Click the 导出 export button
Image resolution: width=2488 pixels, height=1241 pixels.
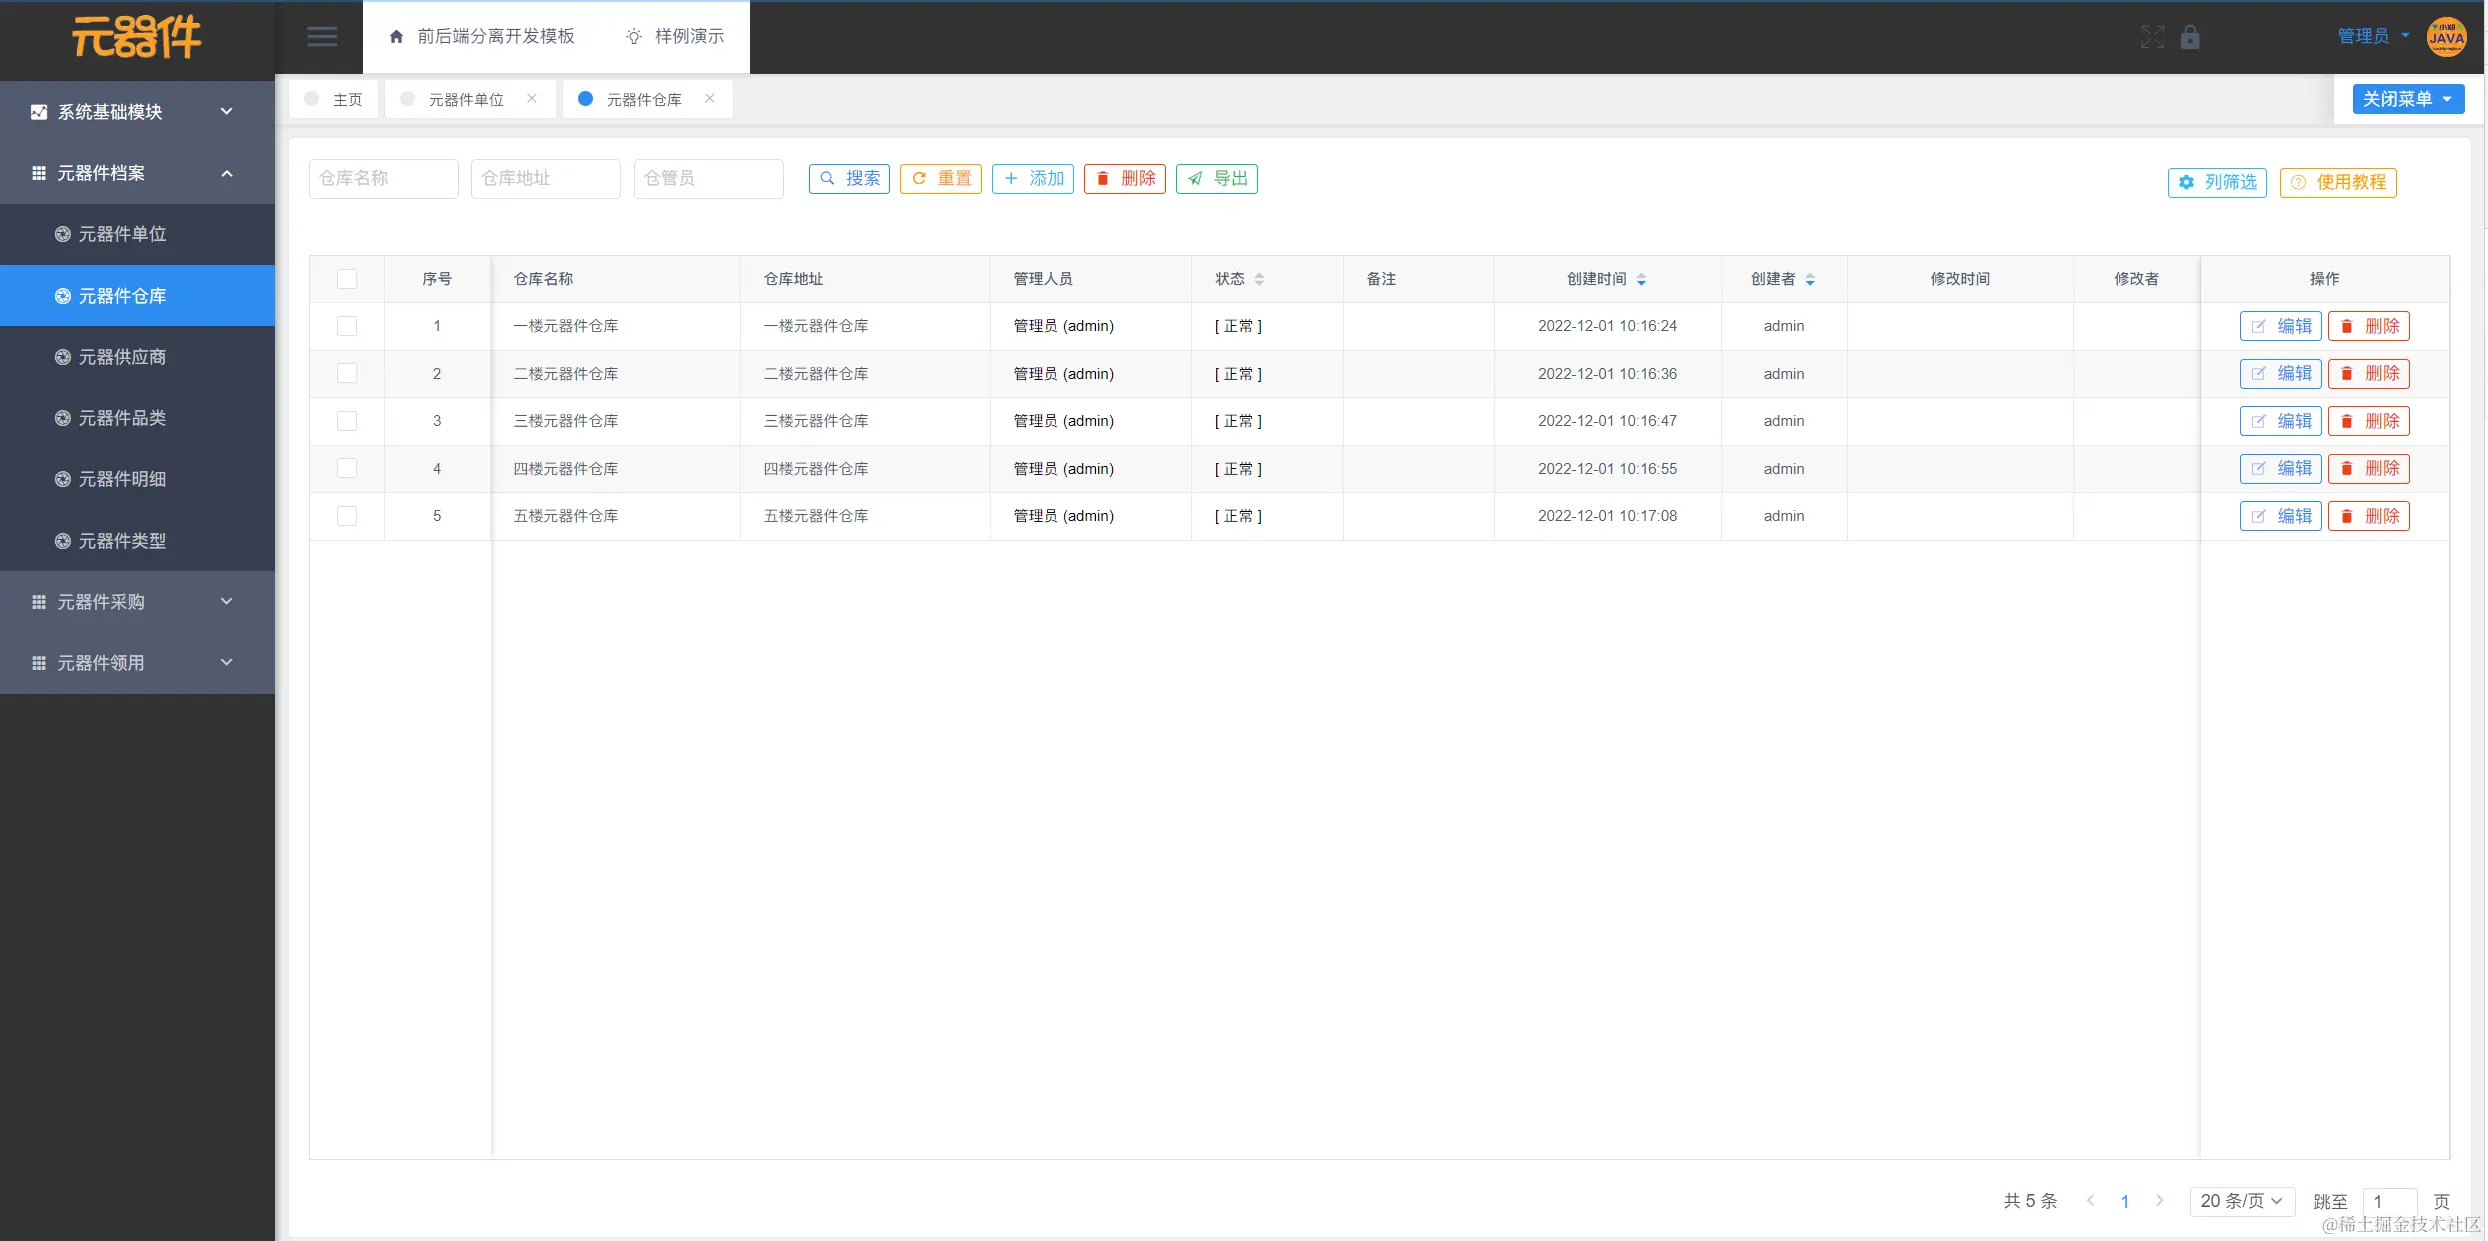coord(1216,178)
